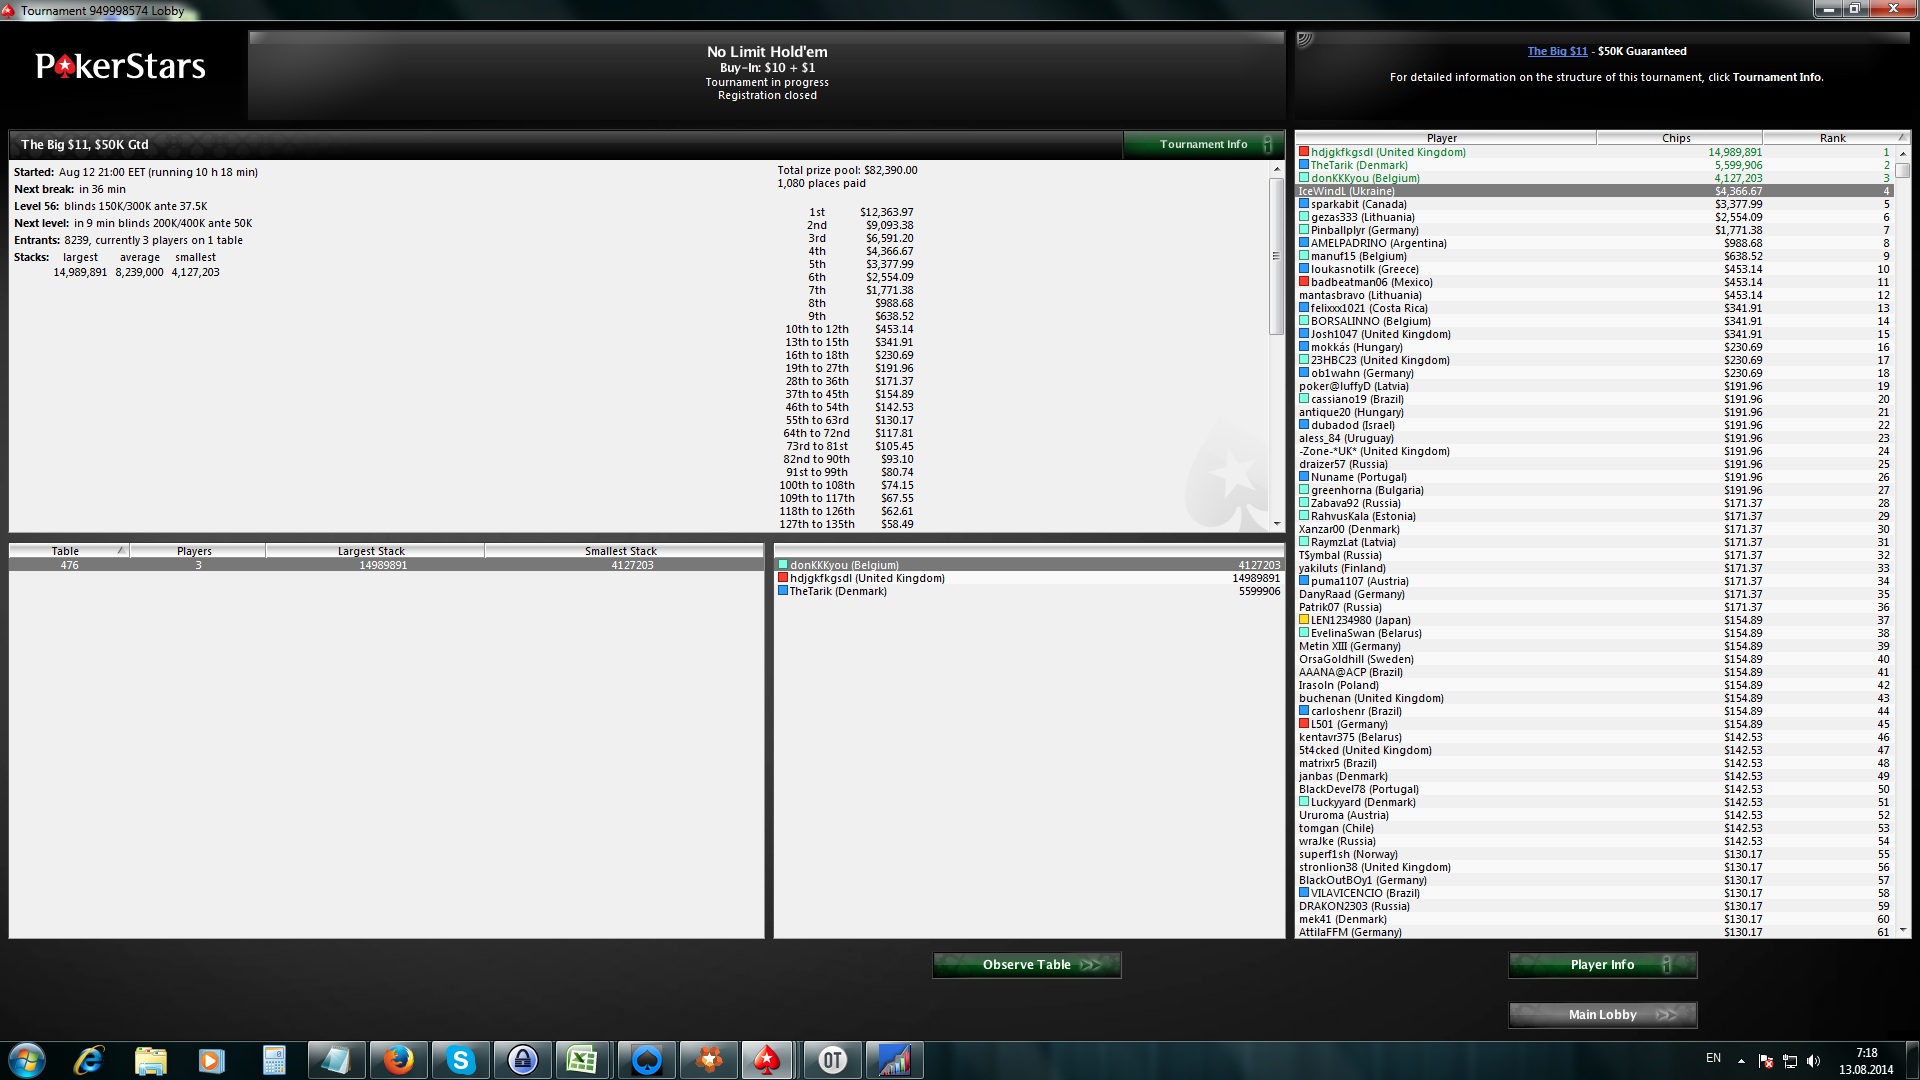Select table 476 row
The image size is (1920, 1080).
[x=387, y=565]
